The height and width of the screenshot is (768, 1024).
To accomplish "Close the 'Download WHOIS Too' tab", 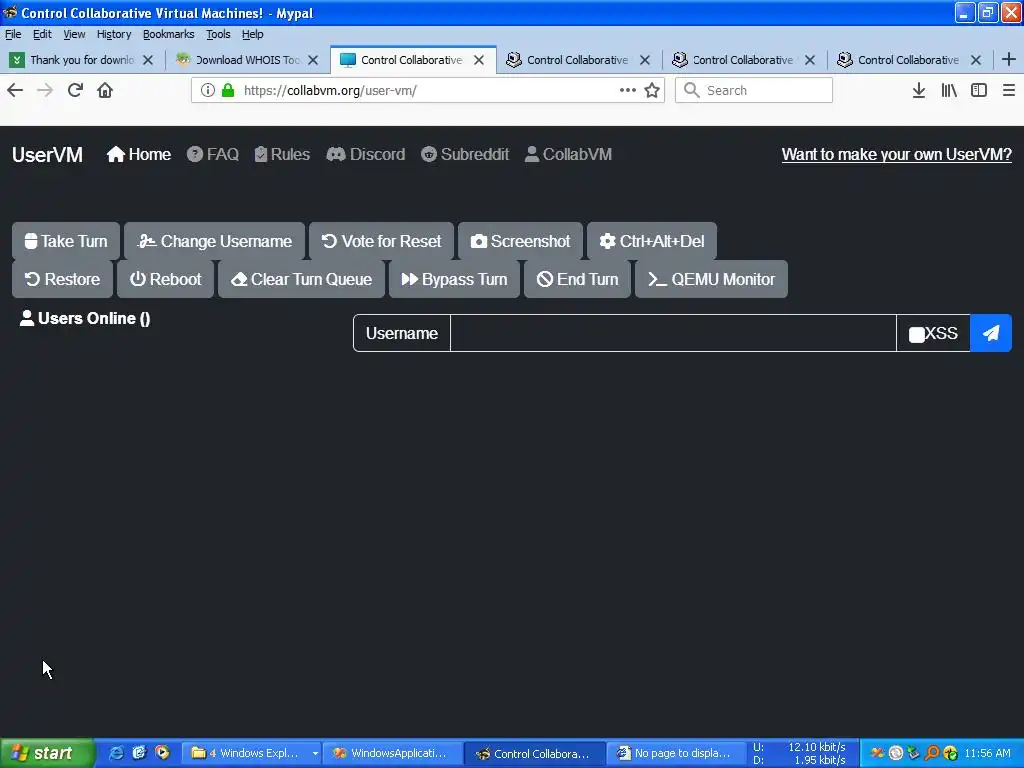I will point(313,60).
